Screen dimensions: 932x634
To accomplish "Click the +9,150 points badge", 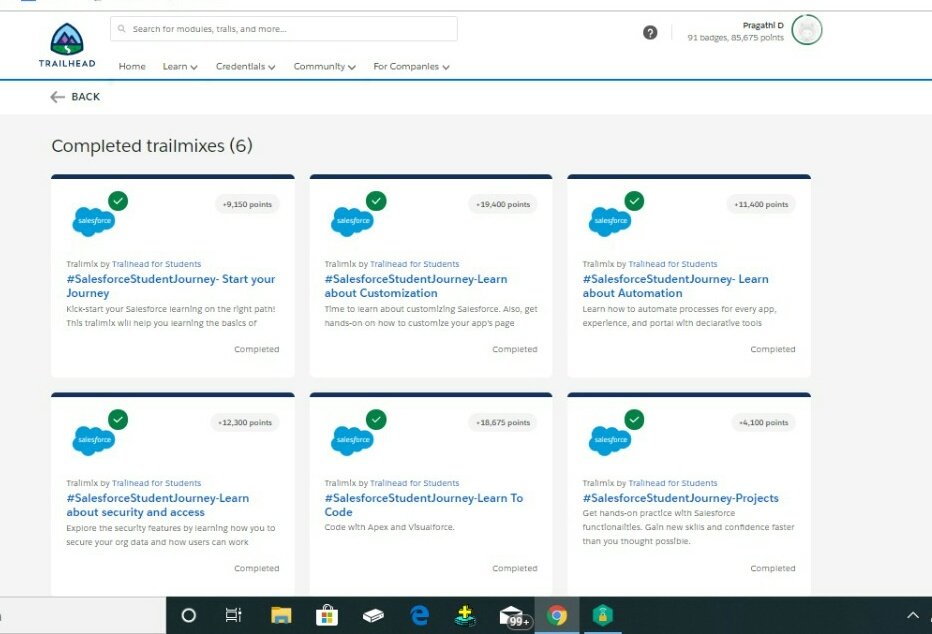I will pyautogui.click(x=247, y=204).
